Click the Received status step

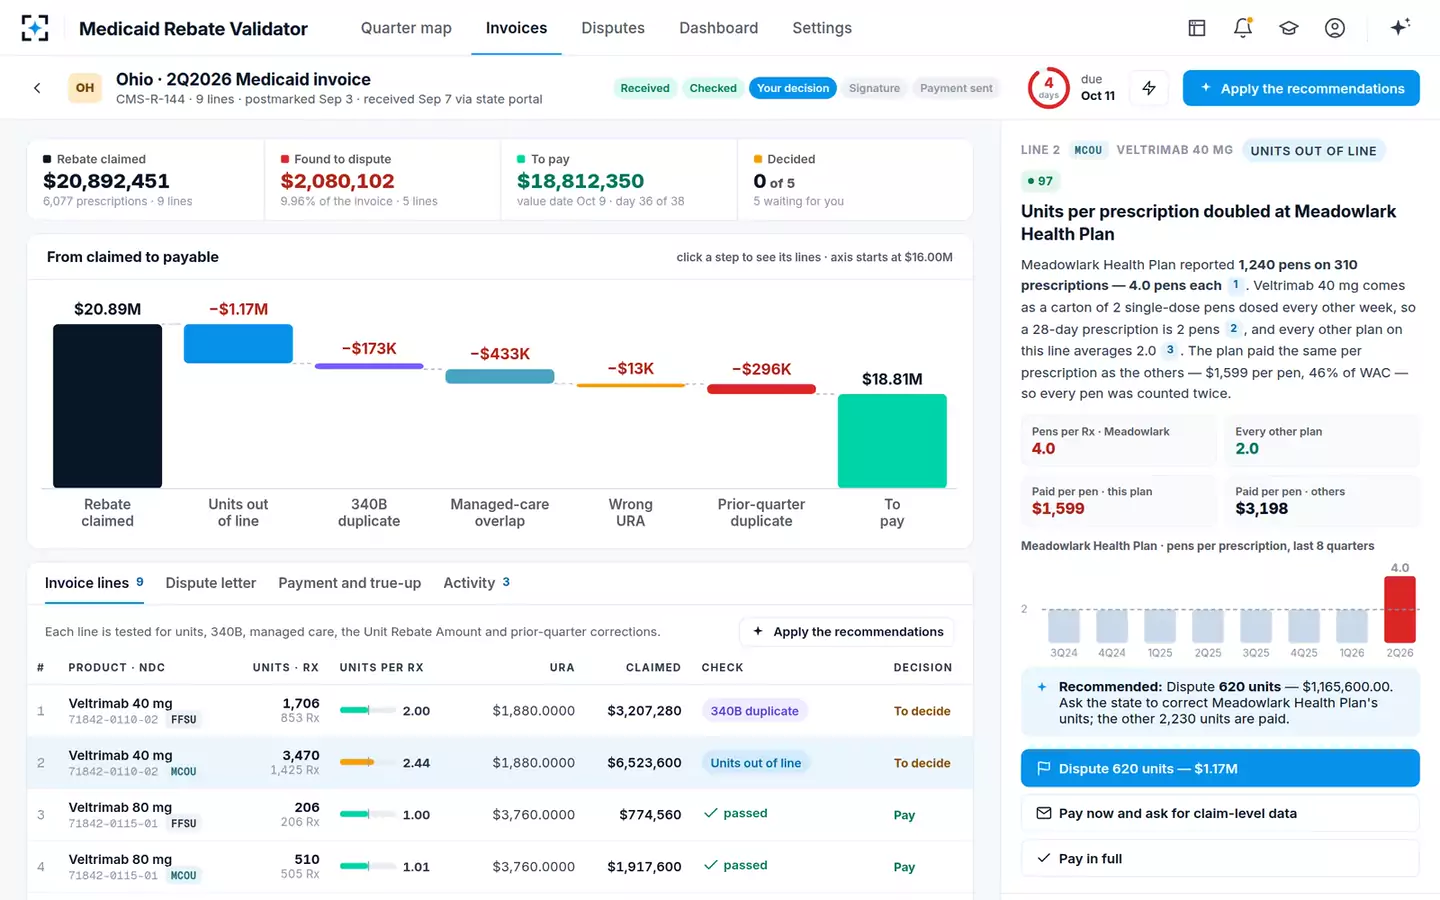pyautogui.click(x=645, y=88)
